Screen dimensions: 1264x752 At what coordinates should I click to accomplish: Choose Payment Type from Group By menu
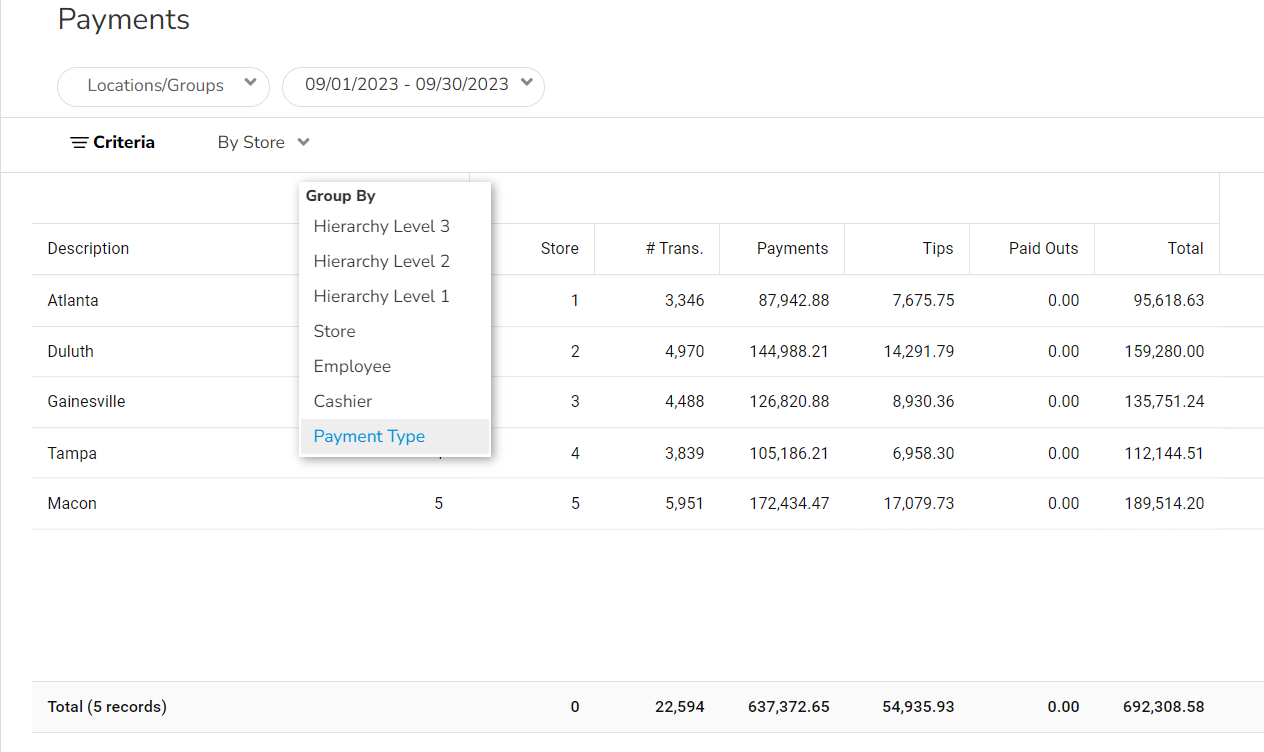point(369,436)
